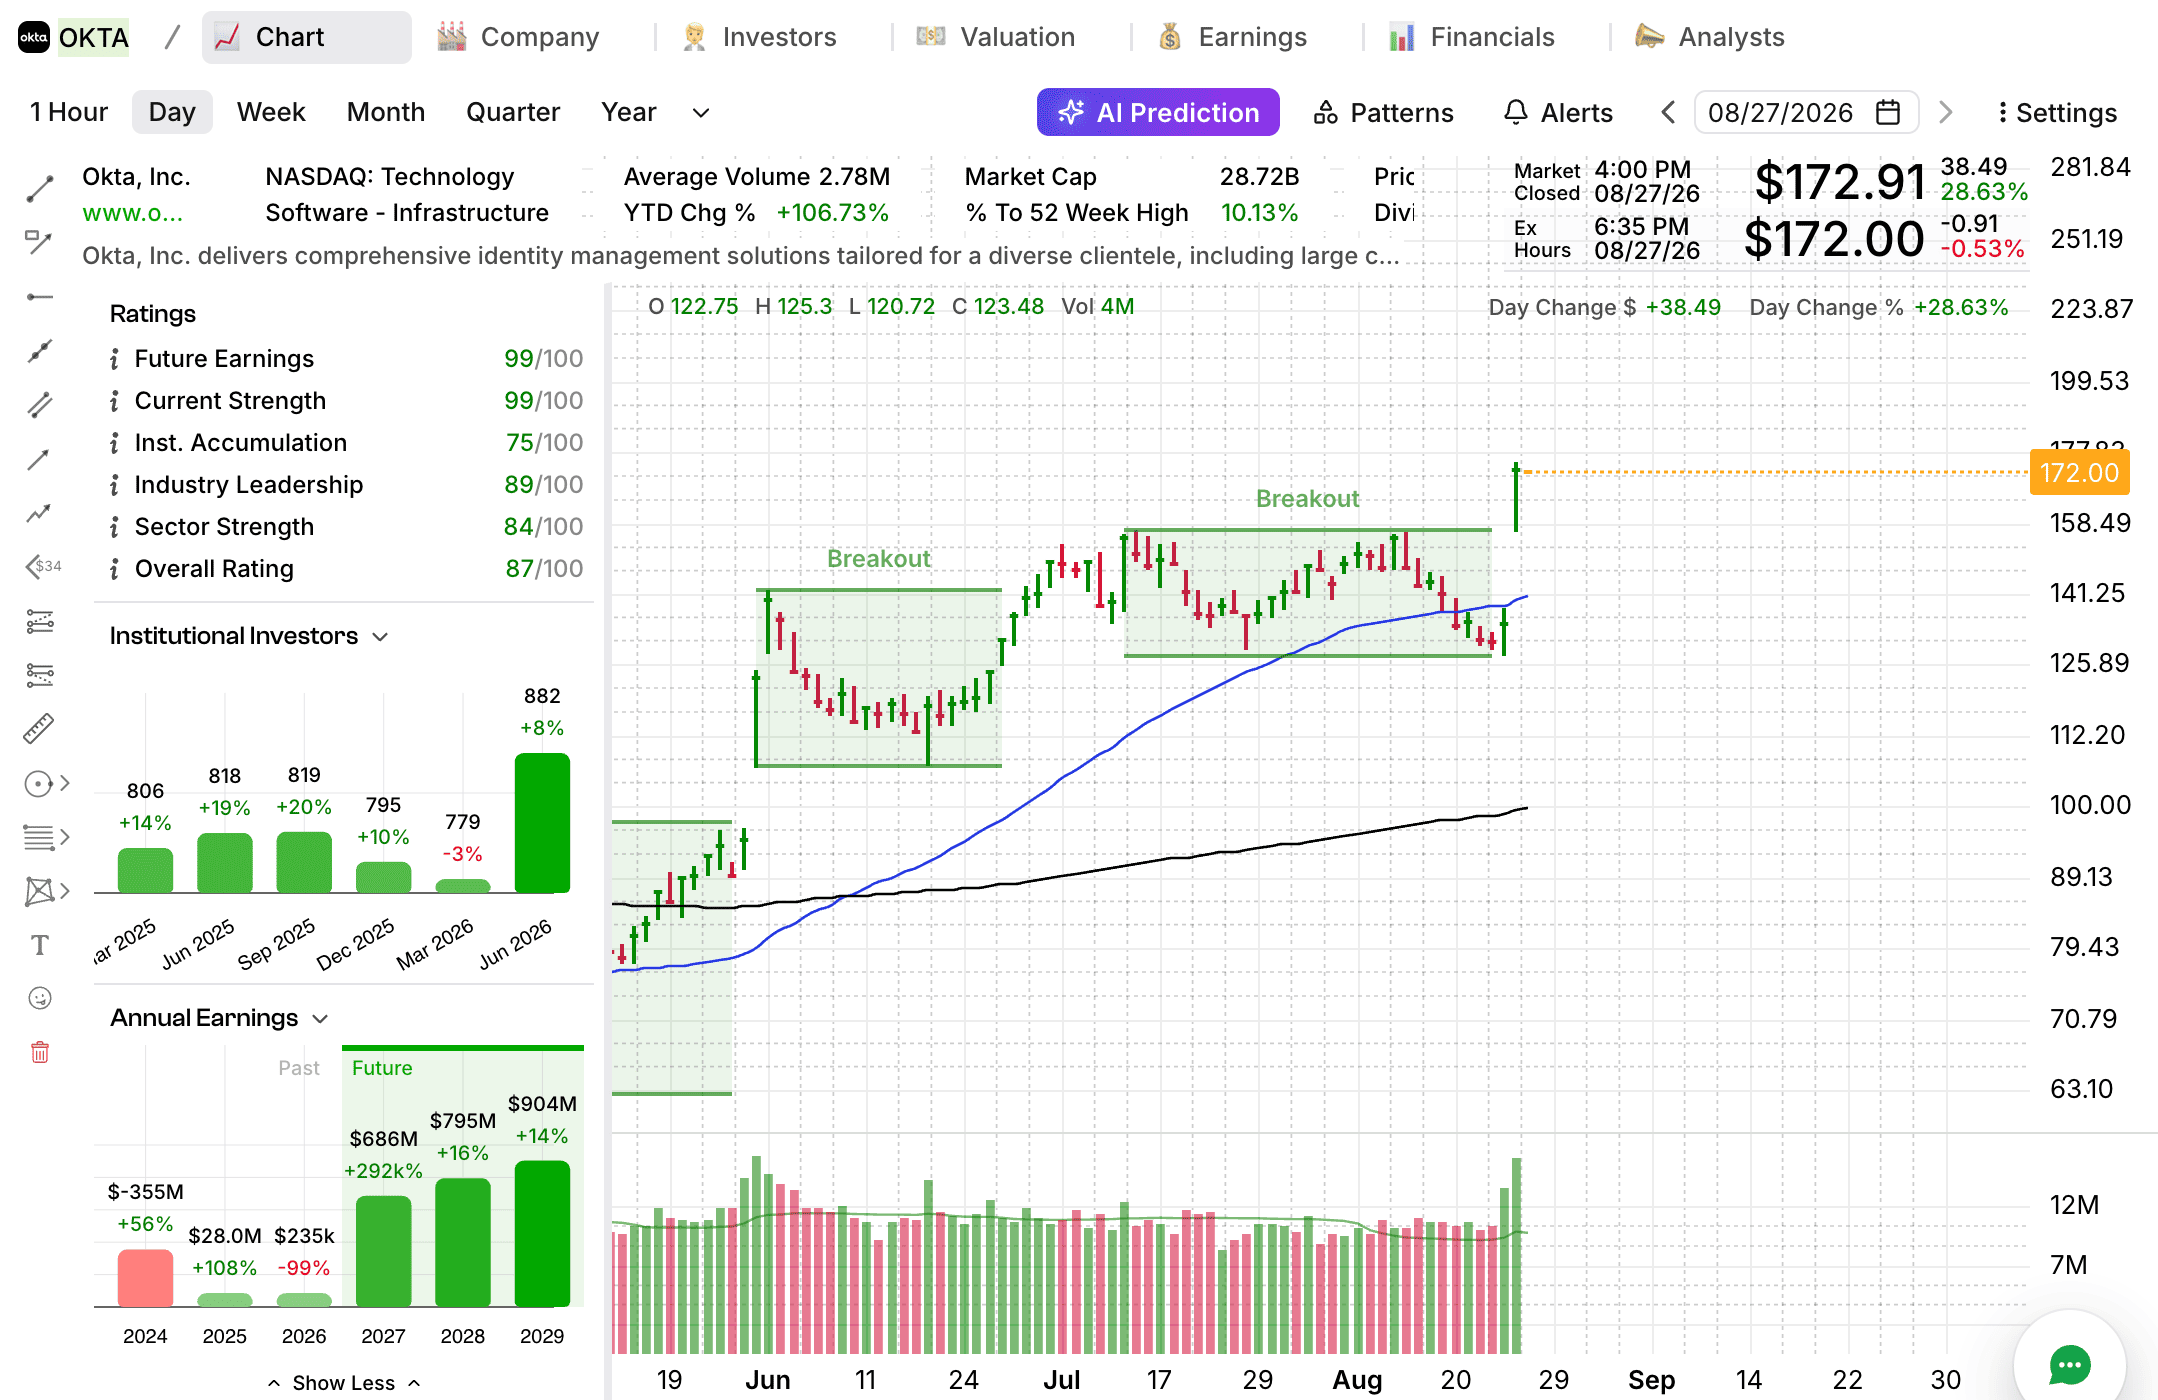
Task: Open the Investors tab
Action: 759,37
